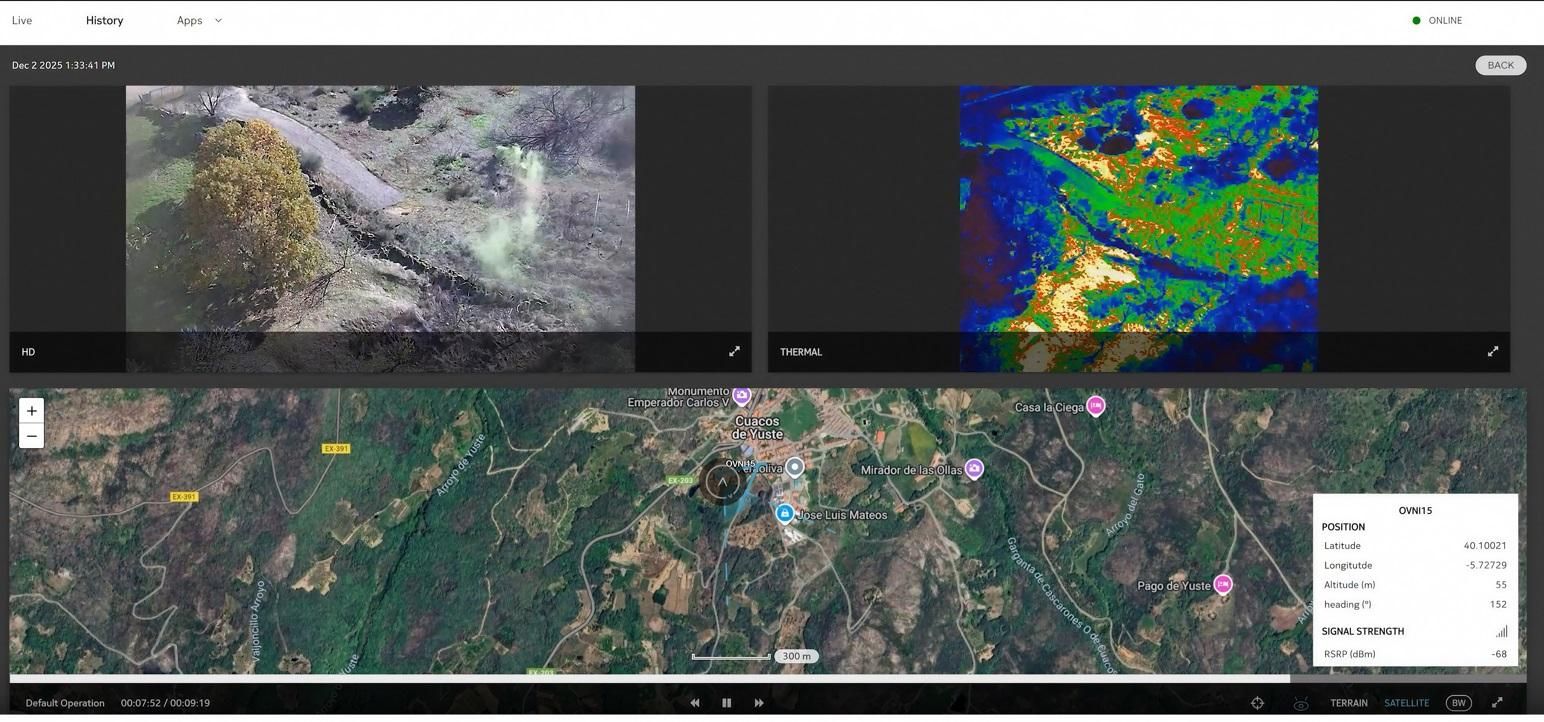Rewind the flight playback

695,703
